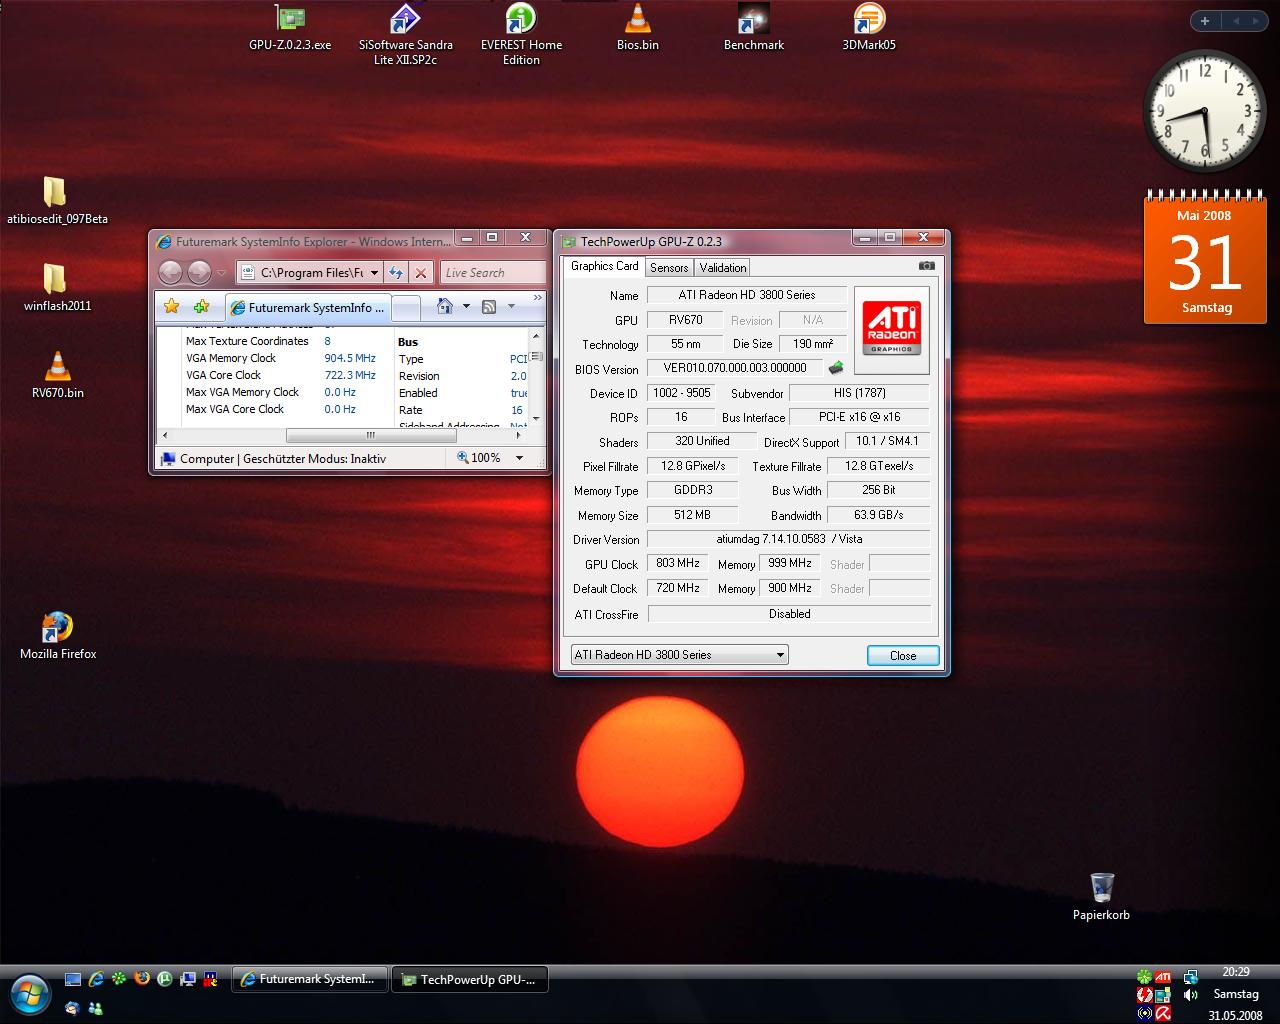Expand the ATI Radeon HD 3800 Series dropdown

point(780,655)
